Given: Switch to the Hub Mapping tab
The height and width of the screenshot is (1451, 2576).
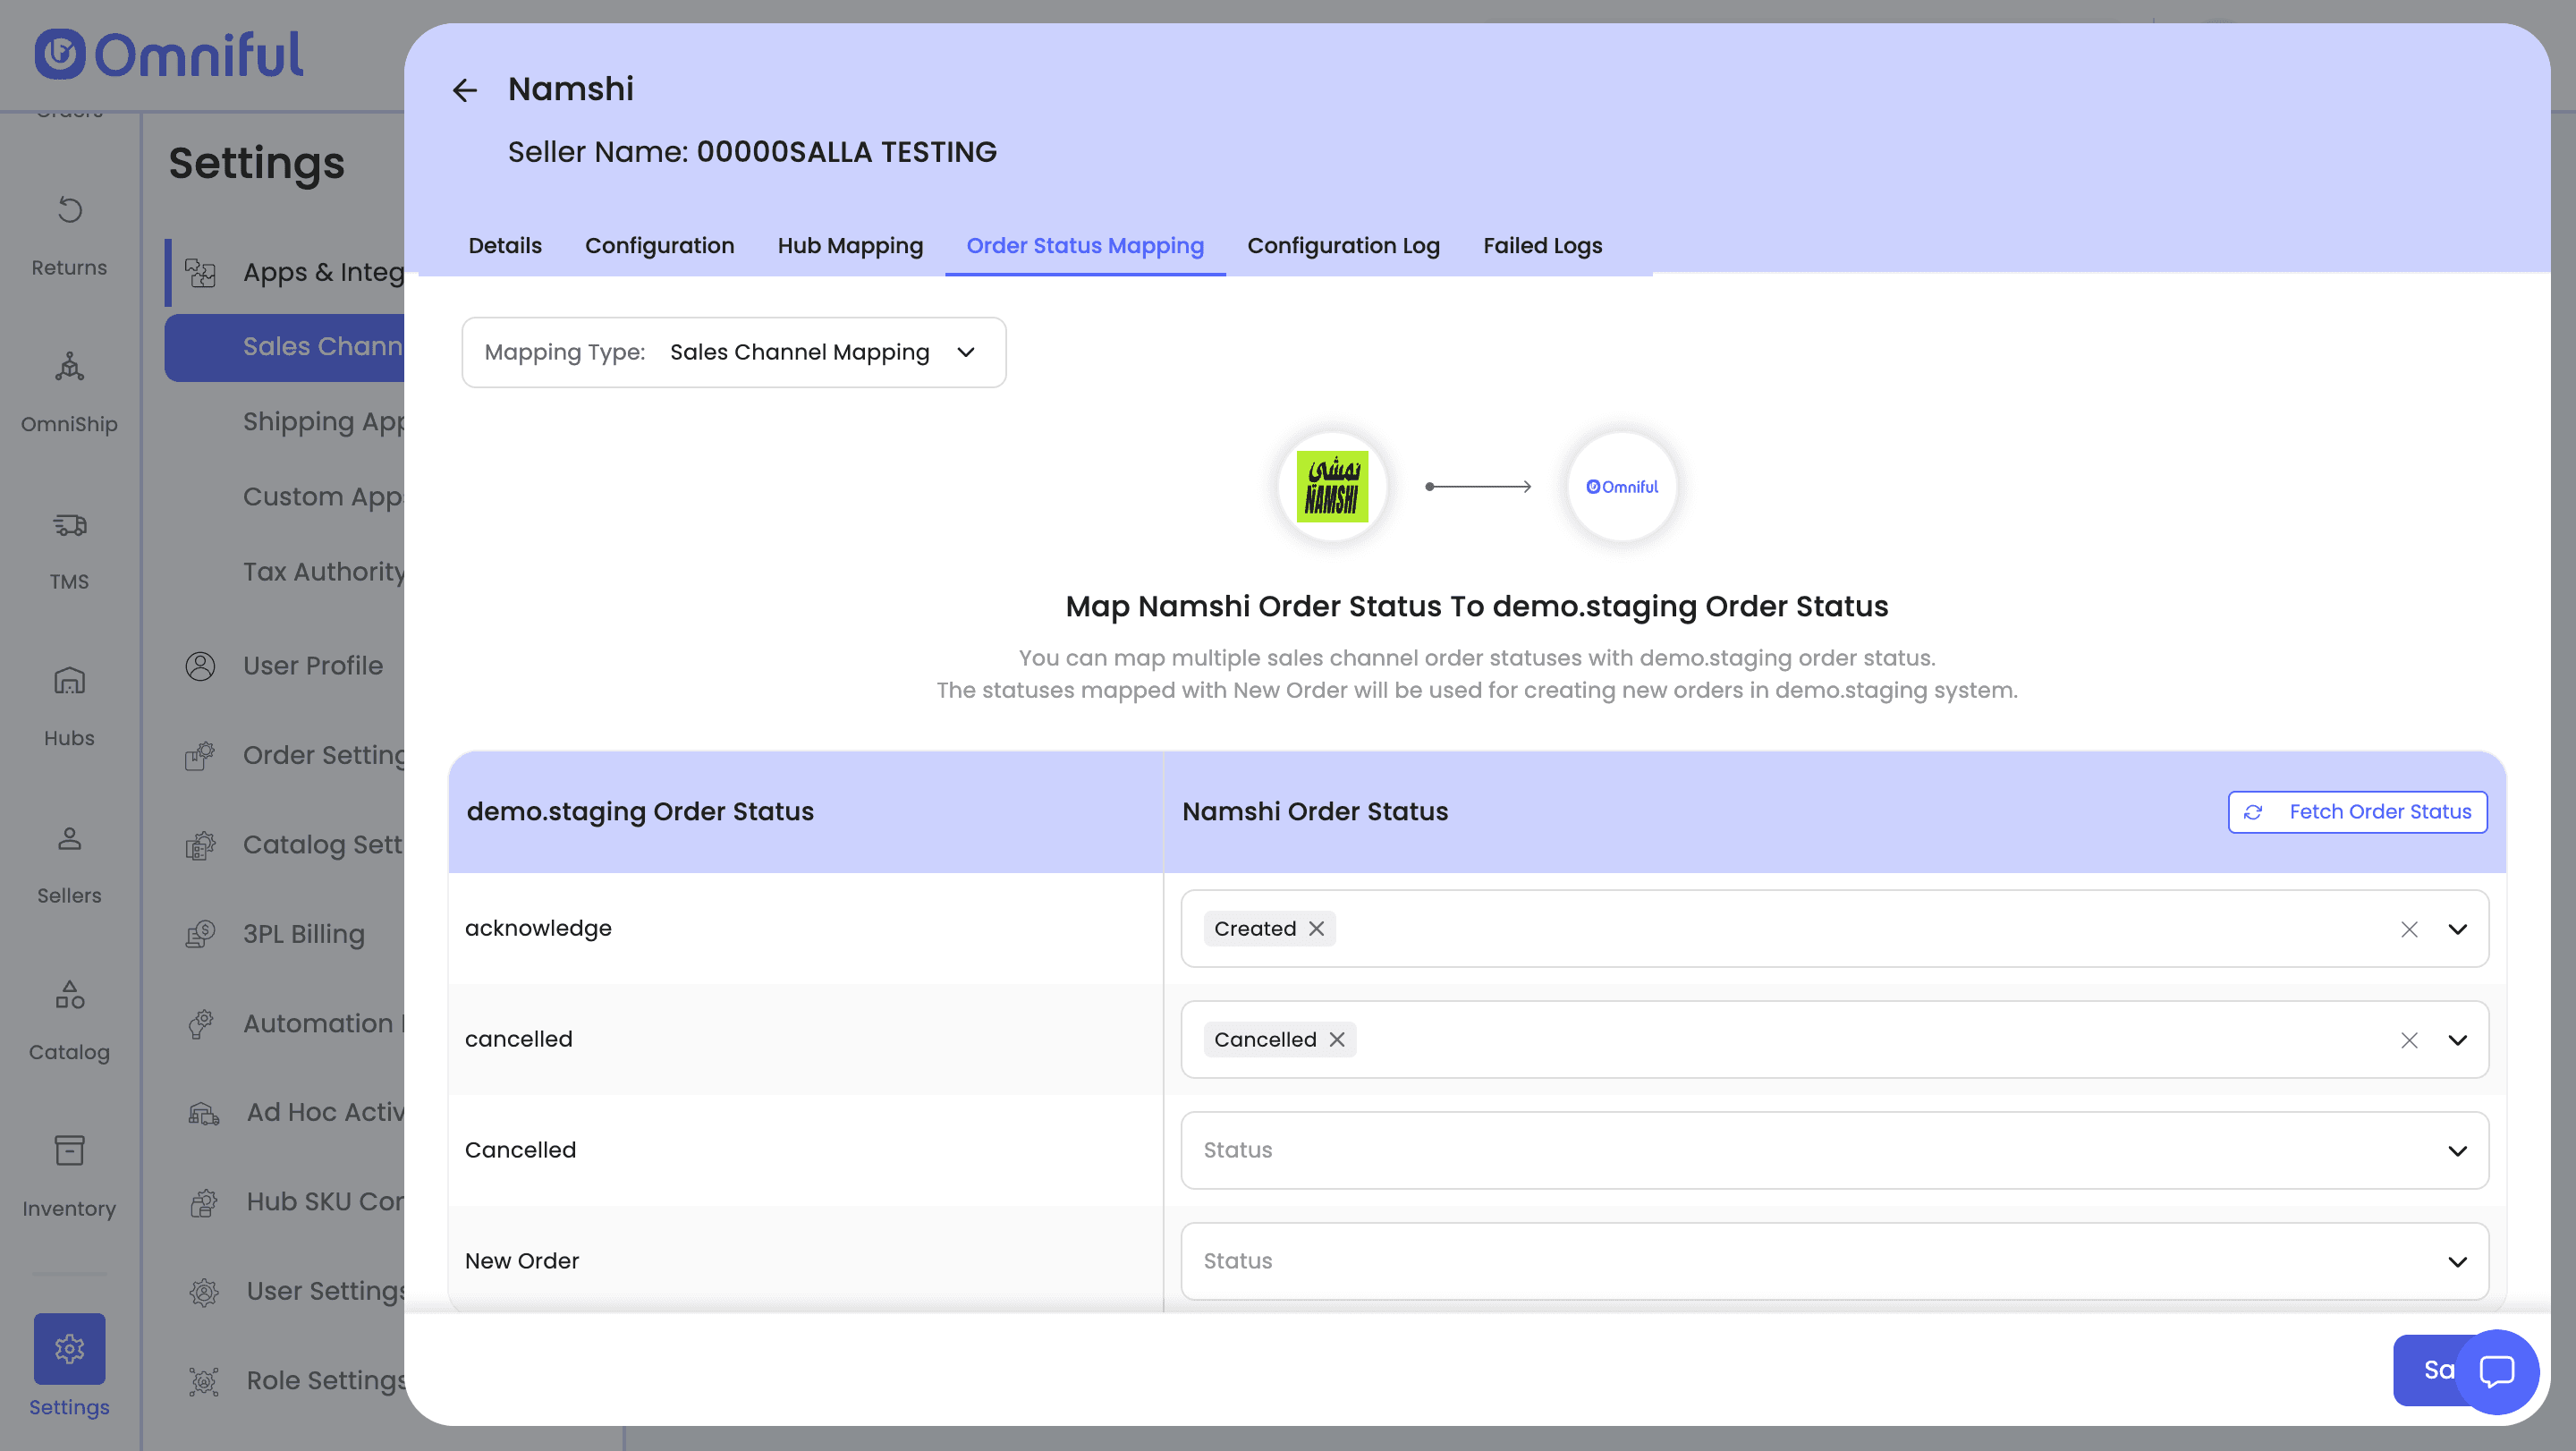Looking at the screenshot, I should click(x=849, y=246).
